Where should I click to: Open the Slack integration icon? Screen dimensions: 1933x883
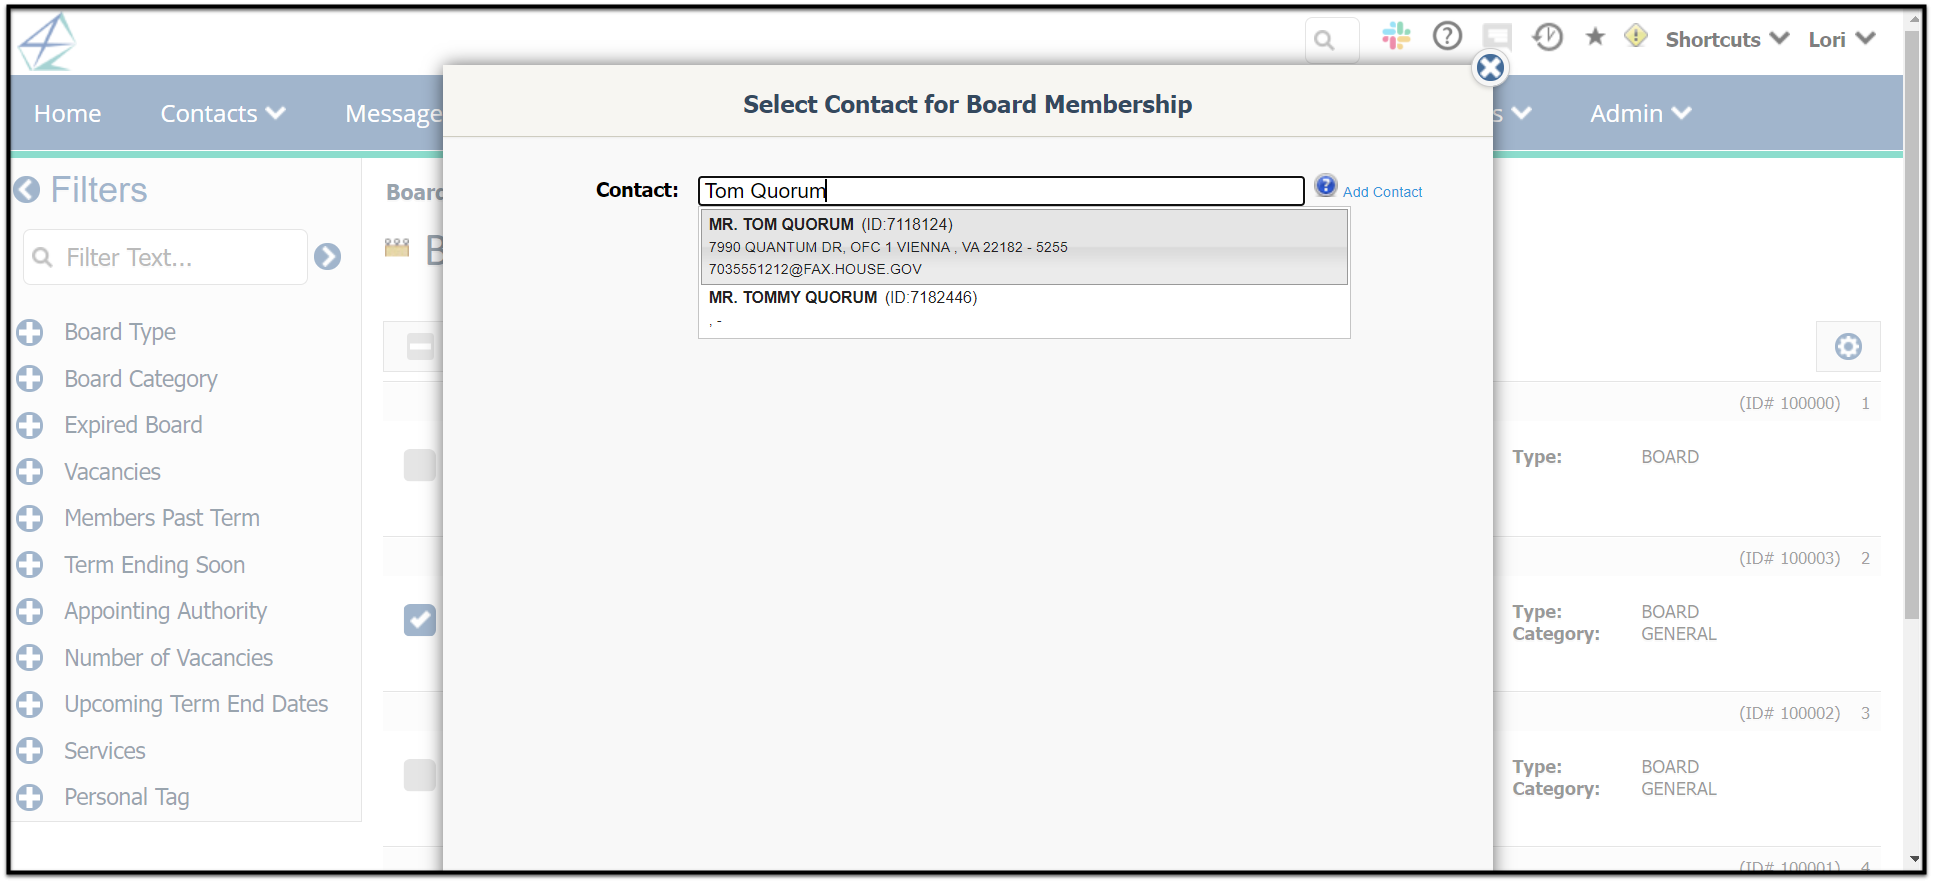point(1396,37)
